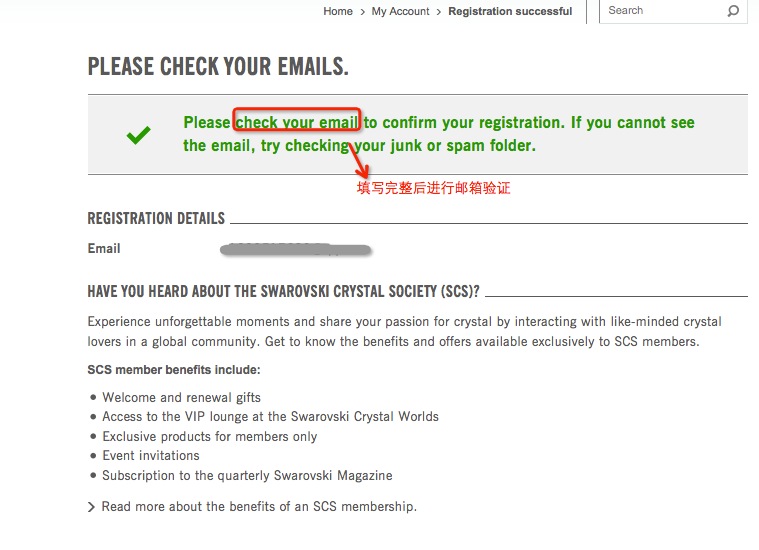Viewport: 759px width, 550px height.
Task: Click the blurred email address value
Action: pyautogui.click(x=296, y=249)
